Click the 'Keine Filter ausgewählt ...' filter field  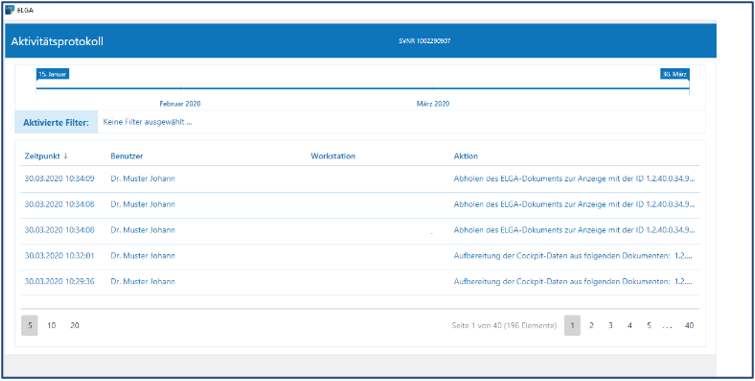(x=402, y=122)
